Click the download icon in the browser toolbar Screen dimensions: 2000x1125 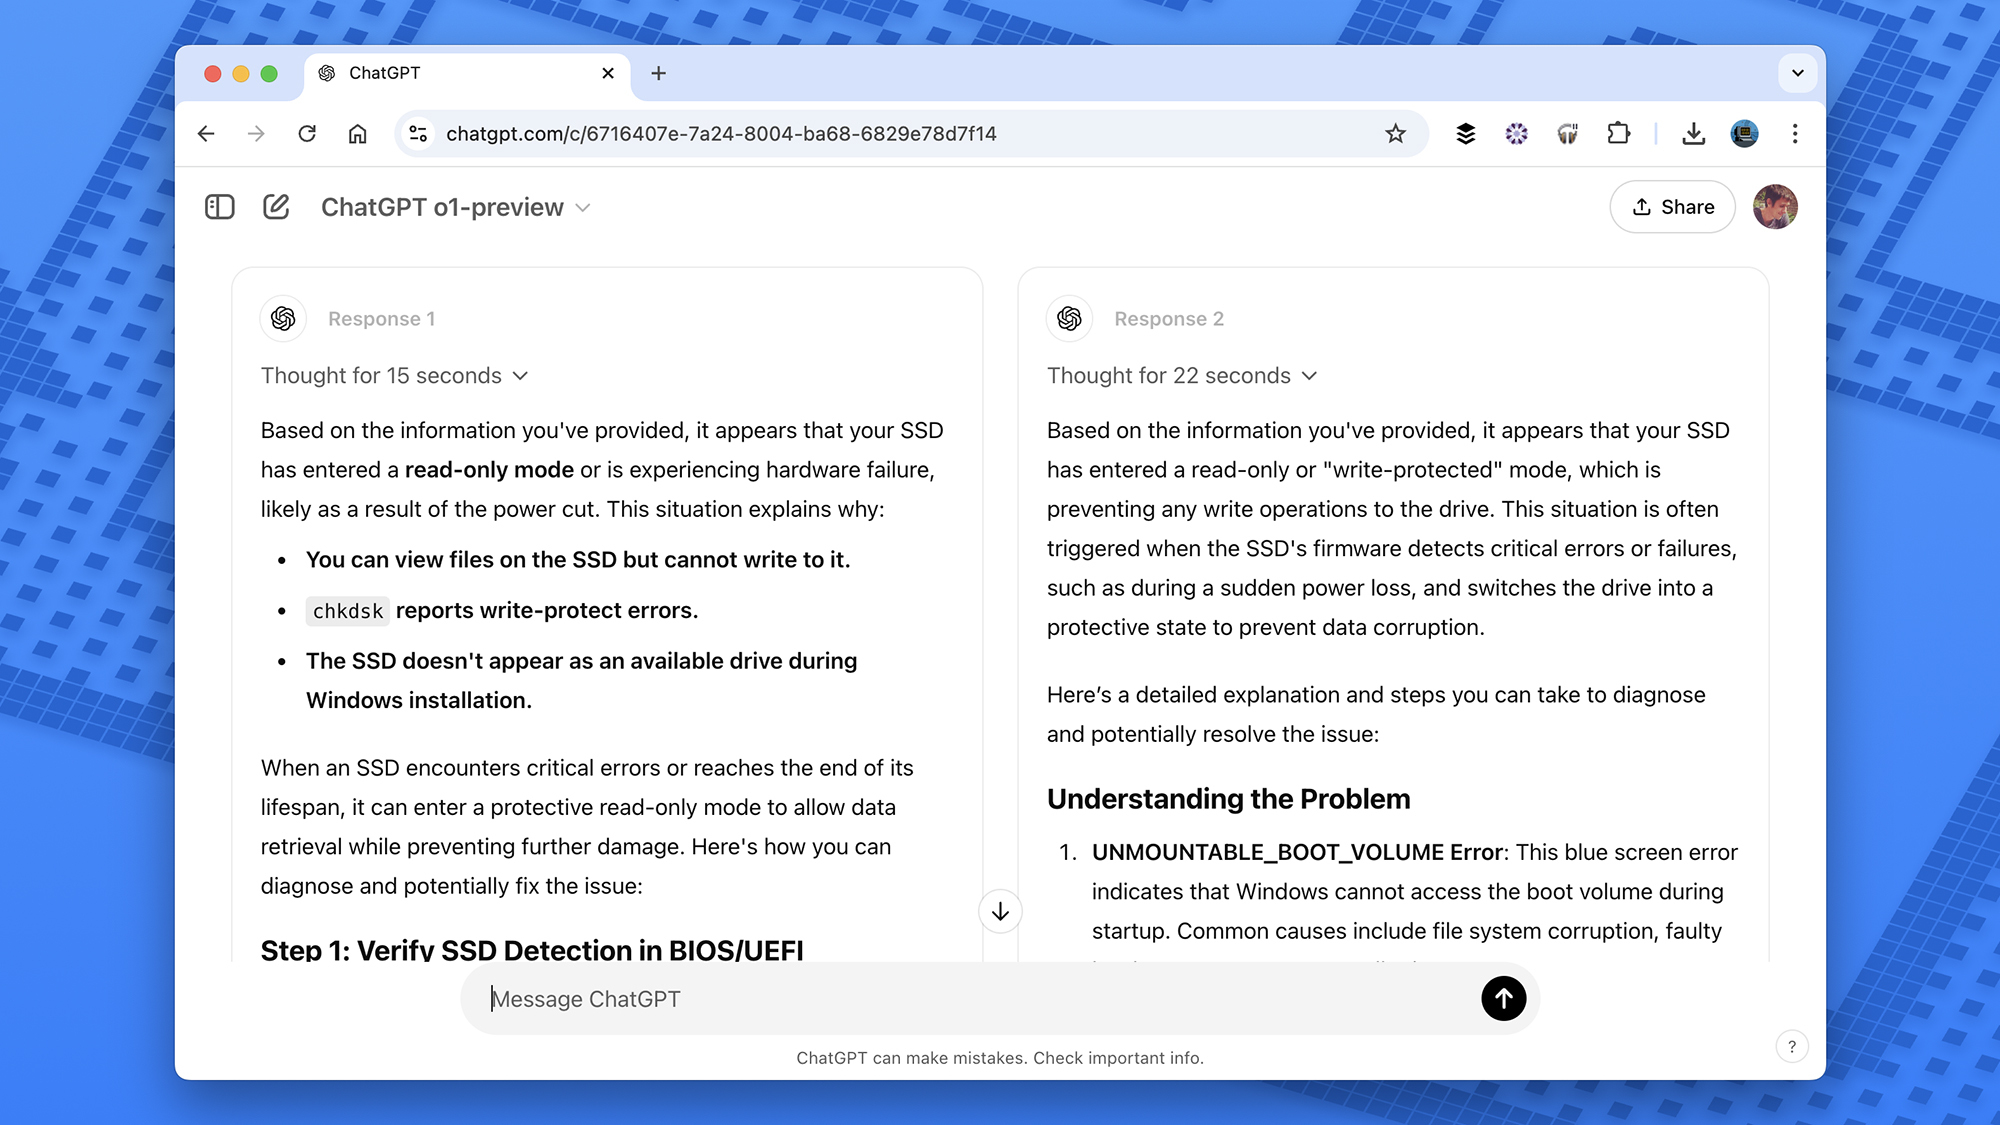pyautogui.click(x=1692, y=133)
